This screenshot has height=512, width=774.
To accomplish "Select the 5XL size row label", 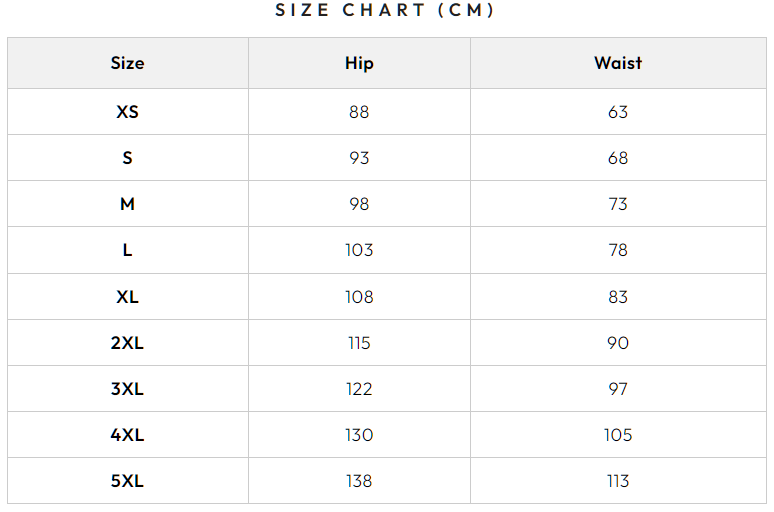I will [127, 481].
